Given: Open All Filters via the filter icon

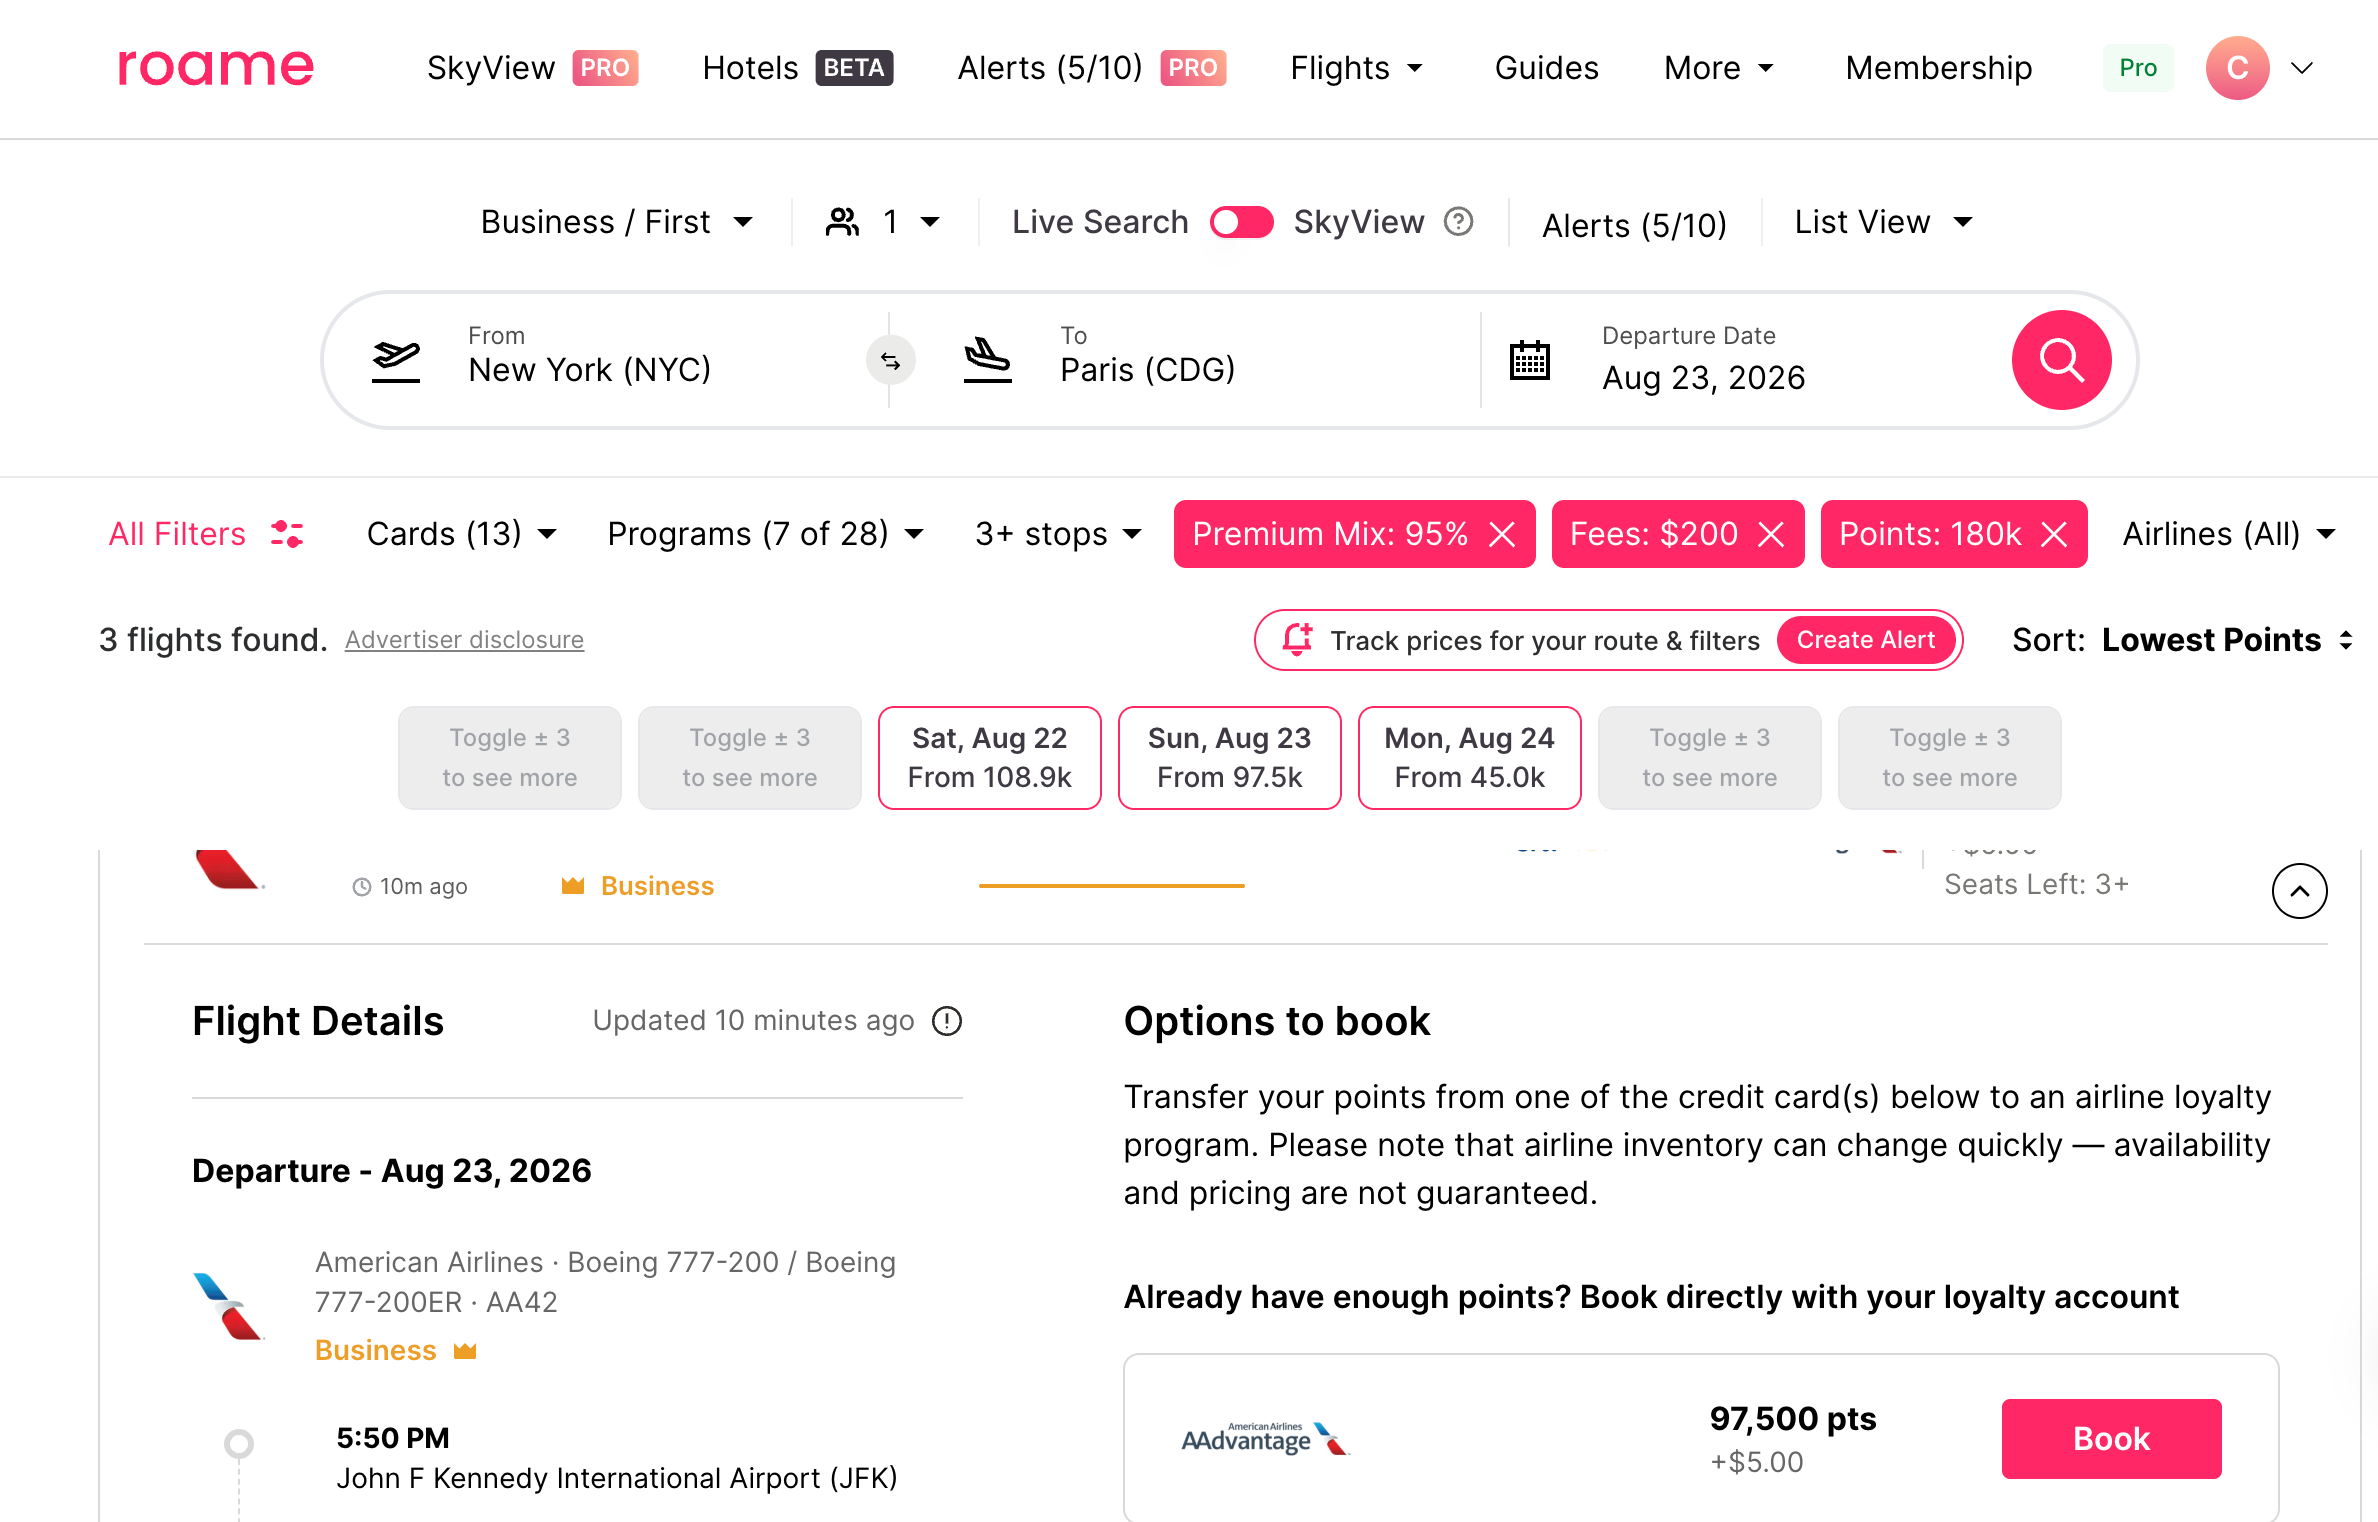Looking at the screenshot, I should tap(289, 534).
